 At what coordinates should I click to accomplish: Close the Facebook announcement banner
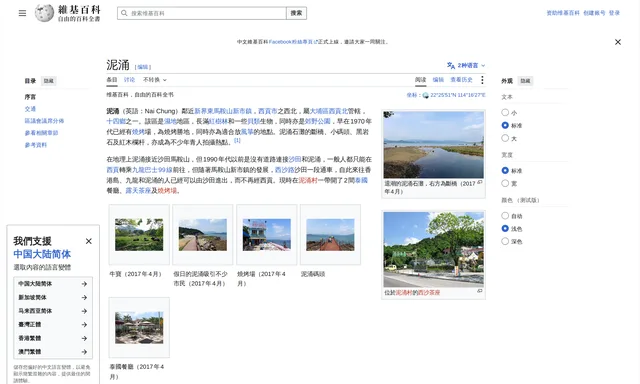pyautogui.click(x=618, y=42)
